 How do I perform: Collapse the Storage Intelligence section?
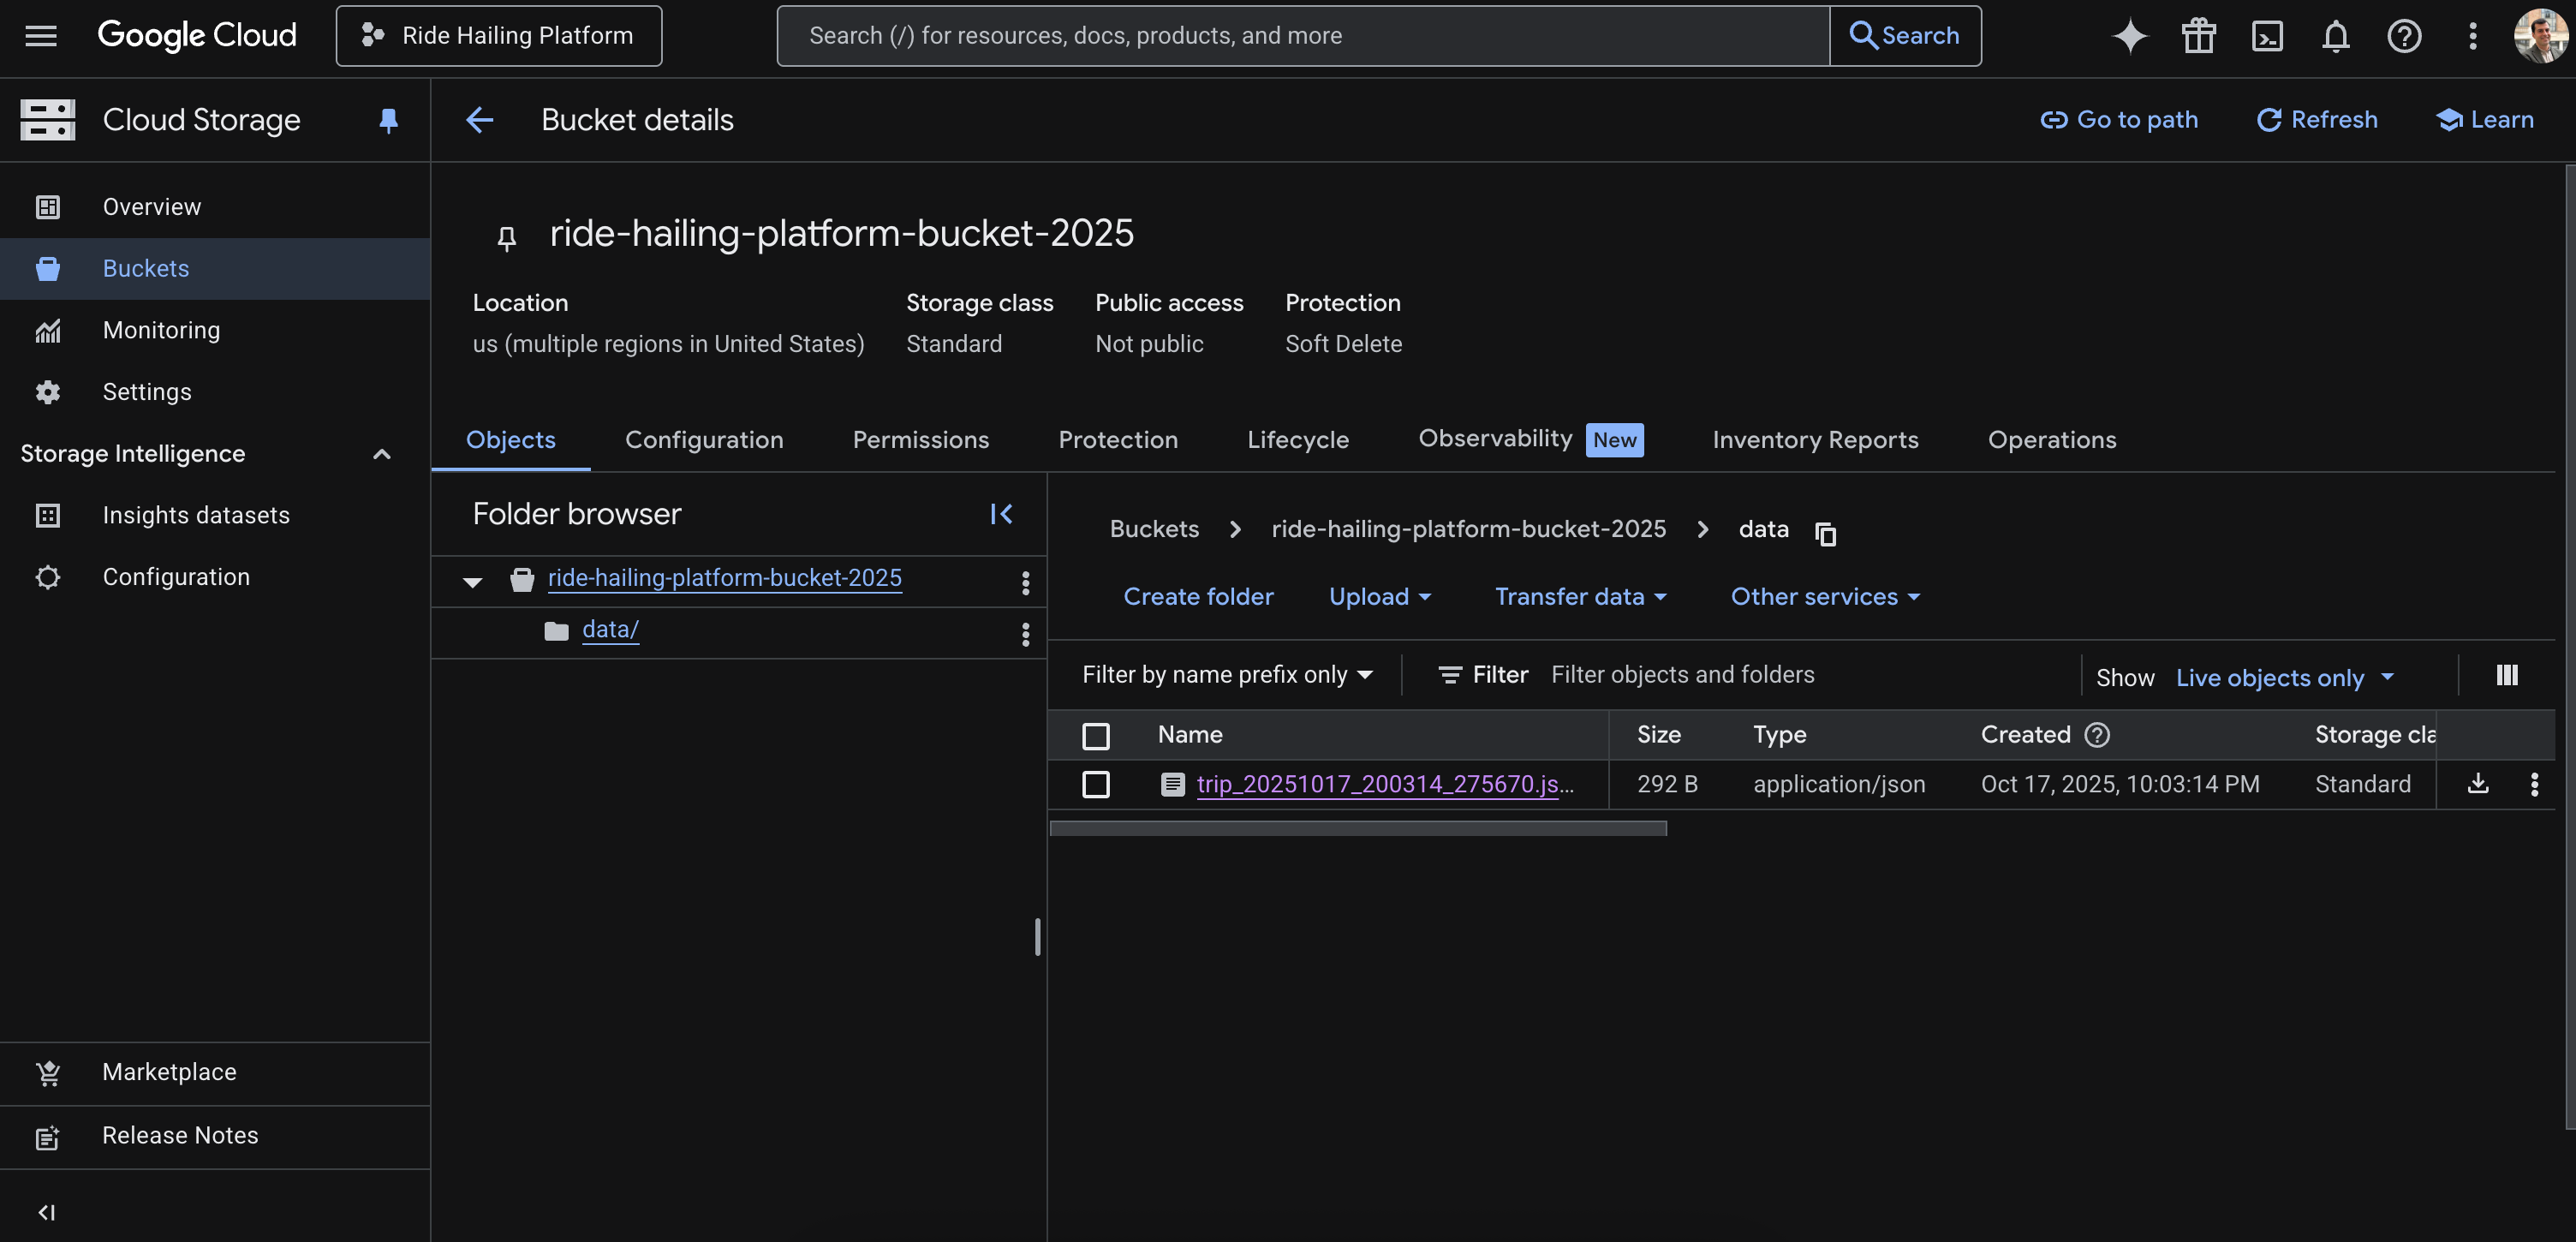(x=381, y=453)
